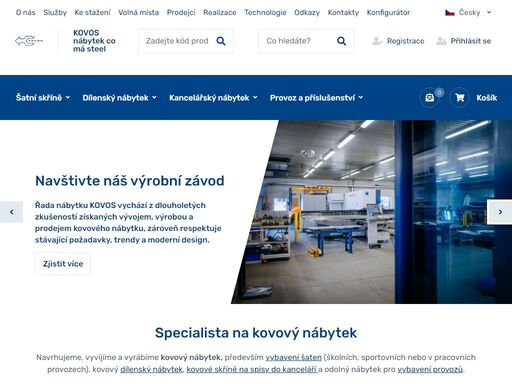Click the 'Specialista na kovový nábytek' heading
This screenshot has width=512, height=384.
pos(256,333)
